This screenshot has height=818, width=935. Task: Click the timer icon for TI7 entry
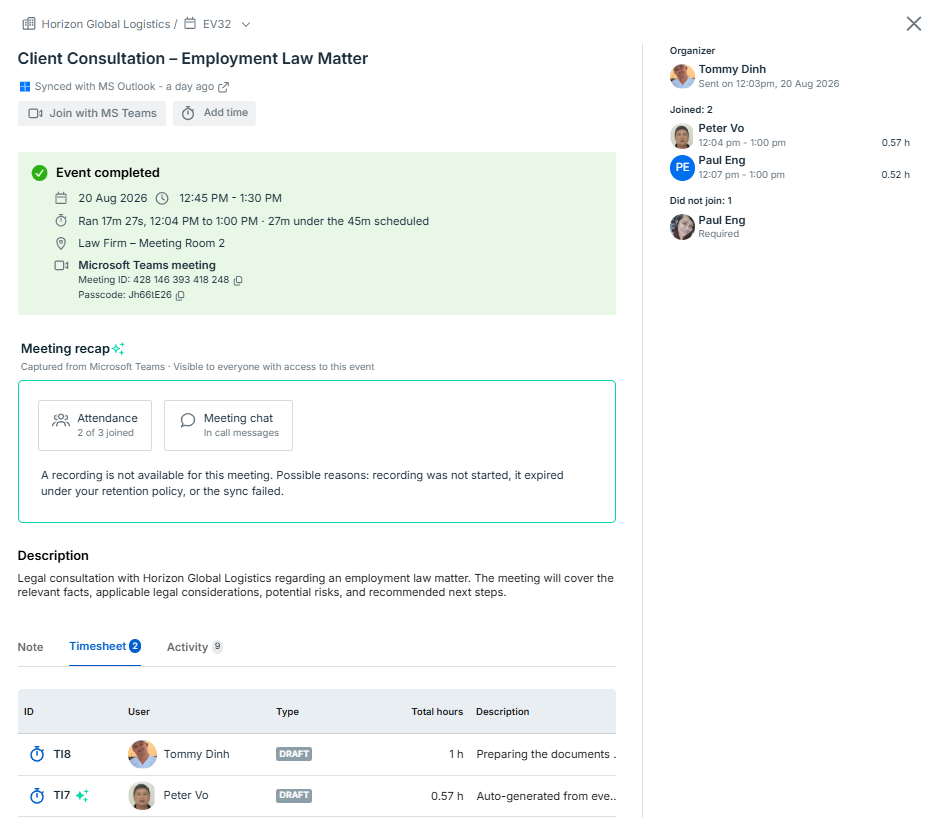point(37,795)
